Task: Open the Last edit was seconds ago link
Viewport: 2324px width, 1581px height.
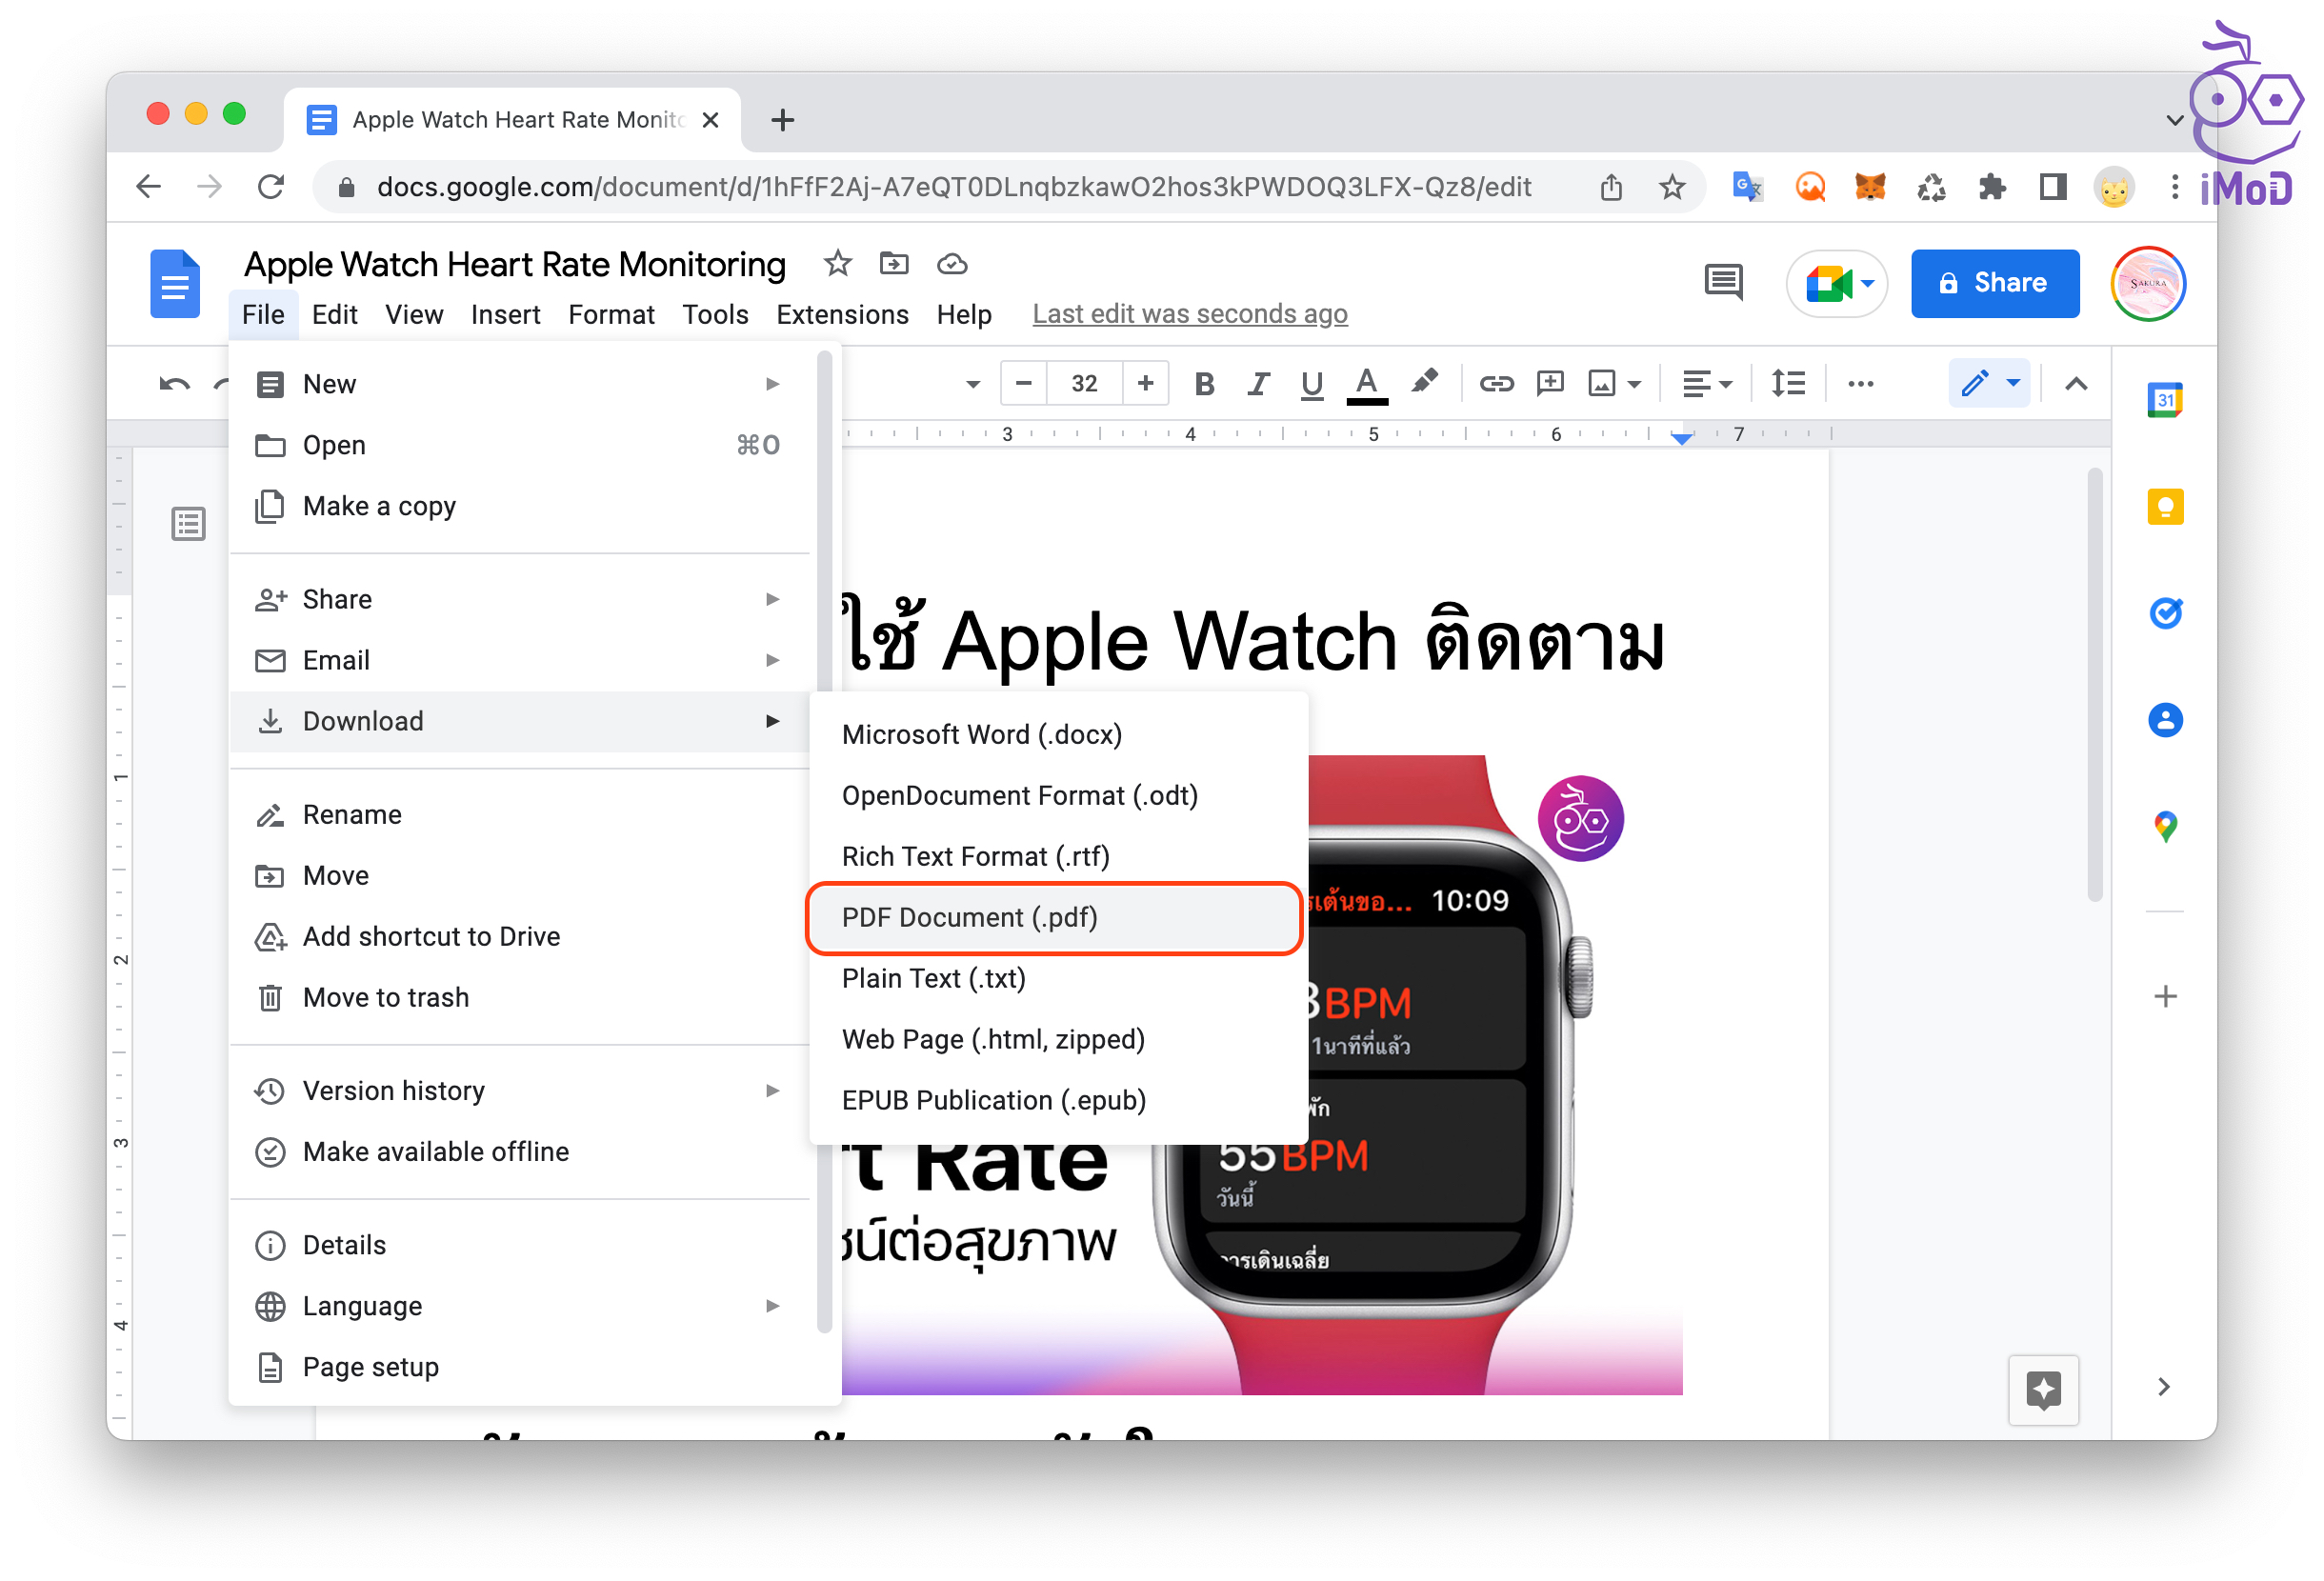Action: tap(1189, 314)
